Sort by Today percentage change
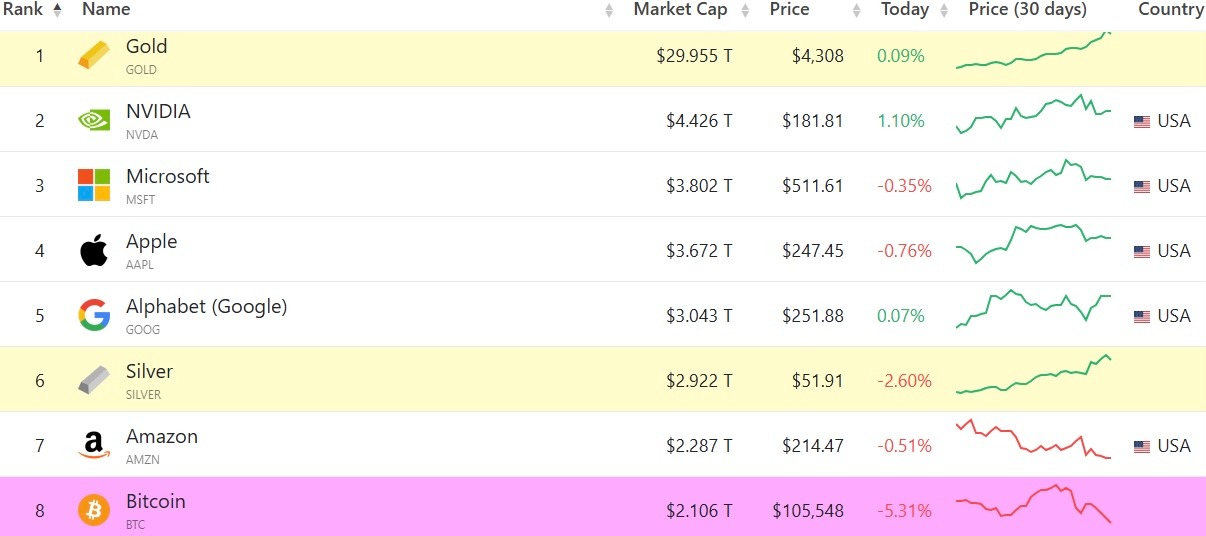Image resolution: width=1206 pixels, height=536 pixels. pyautogui.click(x=905, y=10)
